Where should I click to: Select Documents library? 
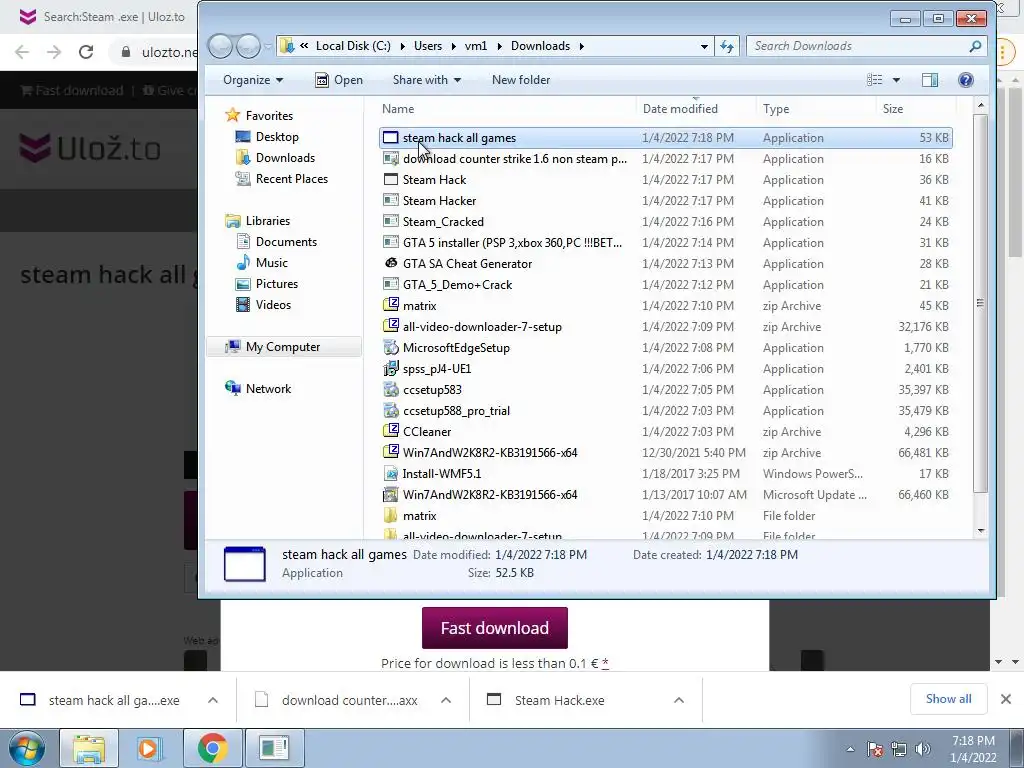[x=286, y=242]
